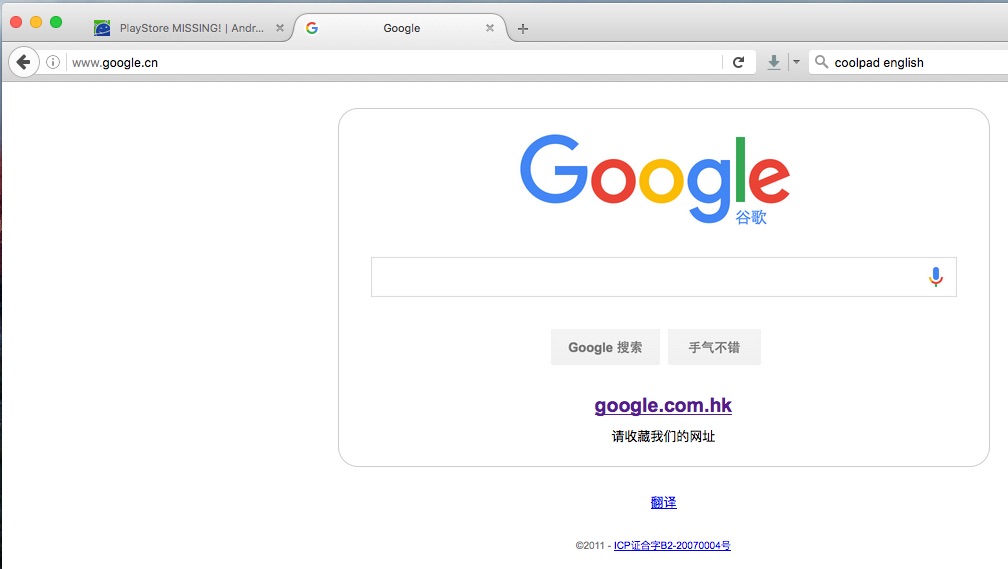Open a new tab with the plus button
This screenshot has width=1008, height=569.
click(x=522, y=28)
